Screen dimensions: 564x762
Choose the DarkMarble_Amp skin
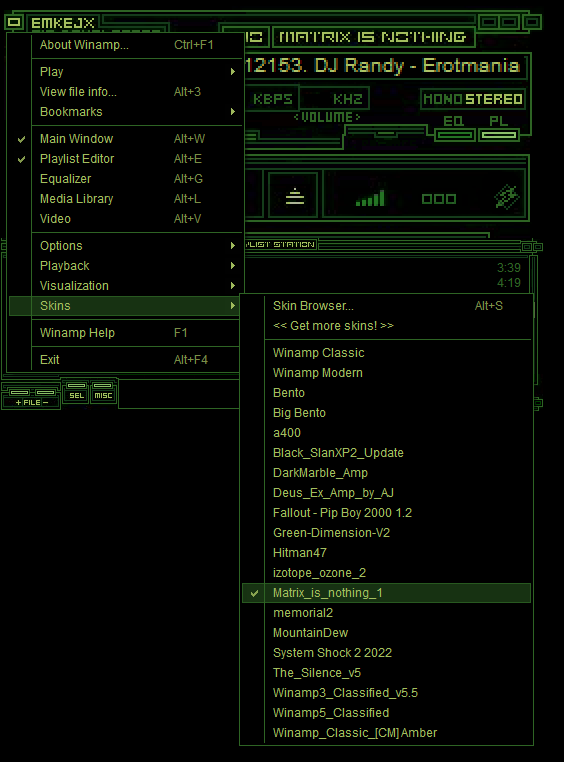click(386, 473)
